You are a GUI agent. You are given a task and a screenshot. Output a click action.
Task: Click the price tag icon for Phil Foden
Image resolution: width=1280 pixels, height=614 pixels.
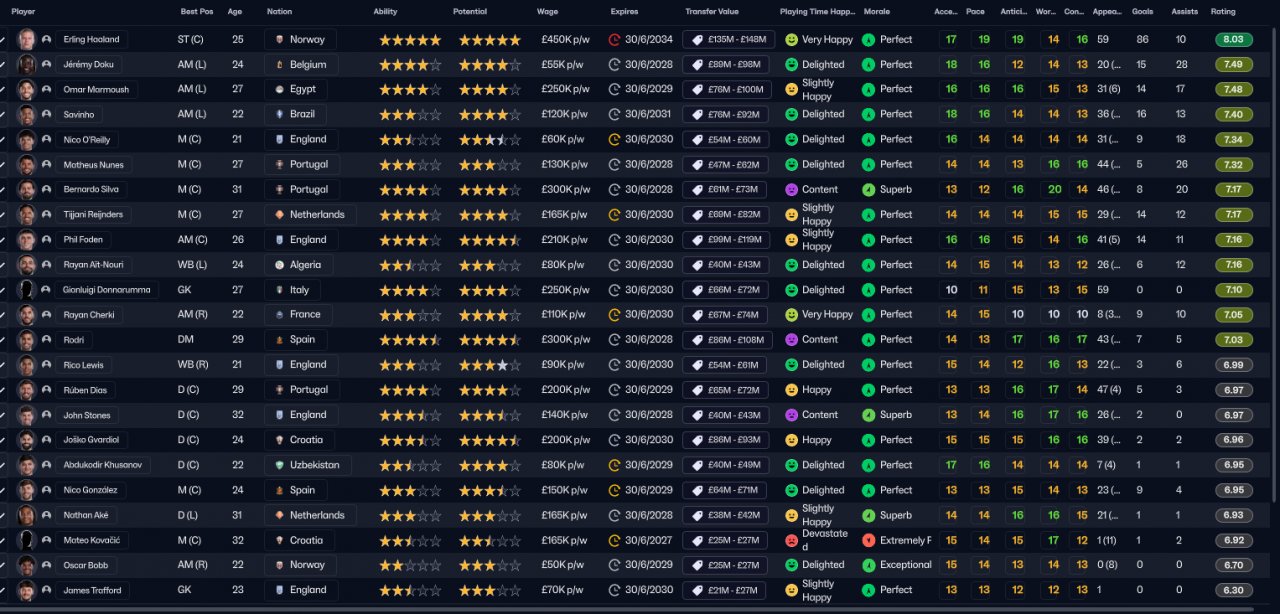tap(697, 240)
